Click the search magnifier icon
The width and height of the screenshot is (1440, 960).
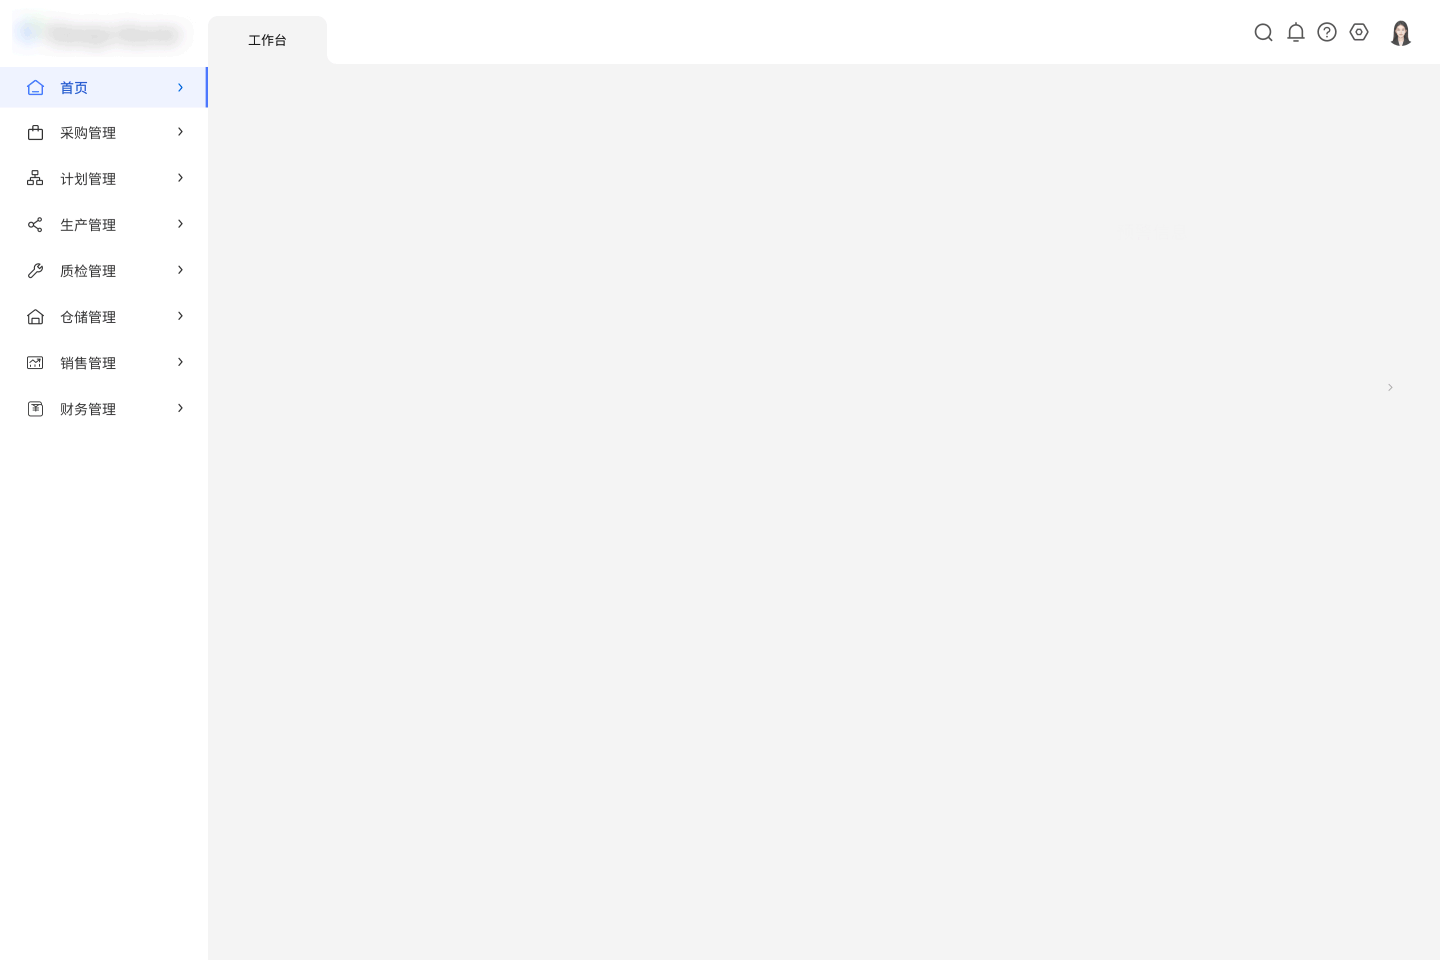(1263, 33)
